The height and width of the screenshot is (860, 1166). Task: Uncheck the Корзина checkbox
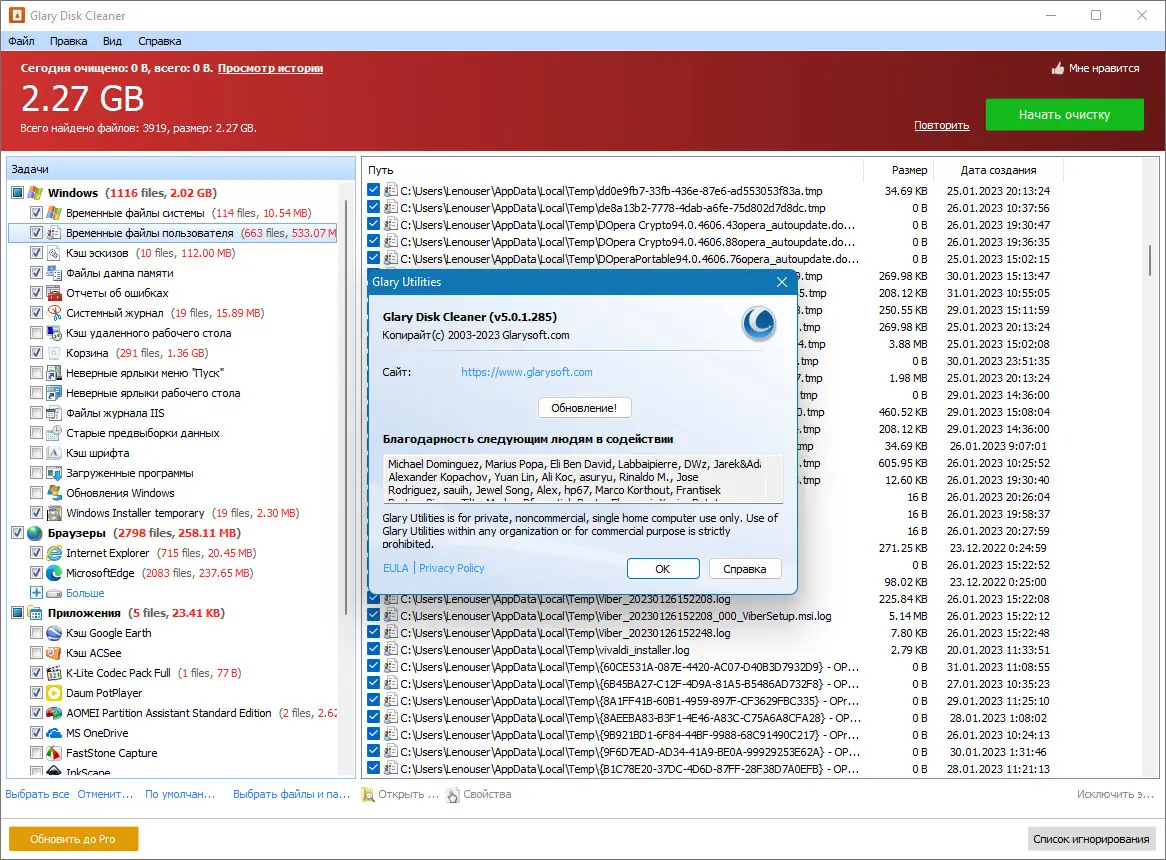pos(36,354)
